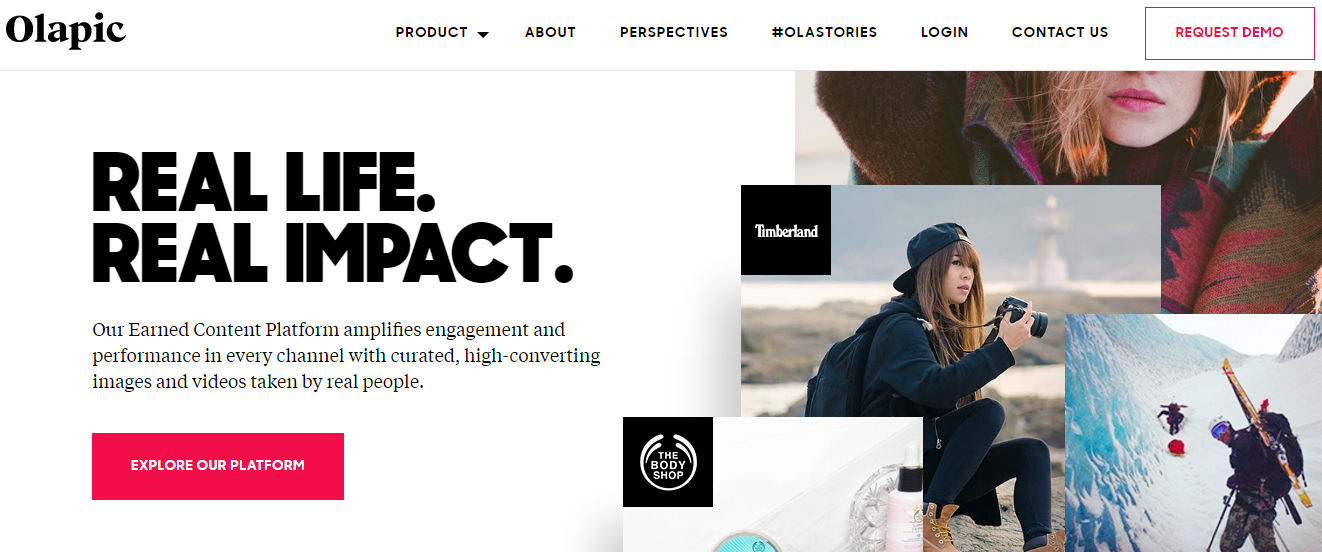The width and height of the screenshot is (1322, 552).
Task: Click the Earned Content Platform description paragraph
Action: point(346,355)
